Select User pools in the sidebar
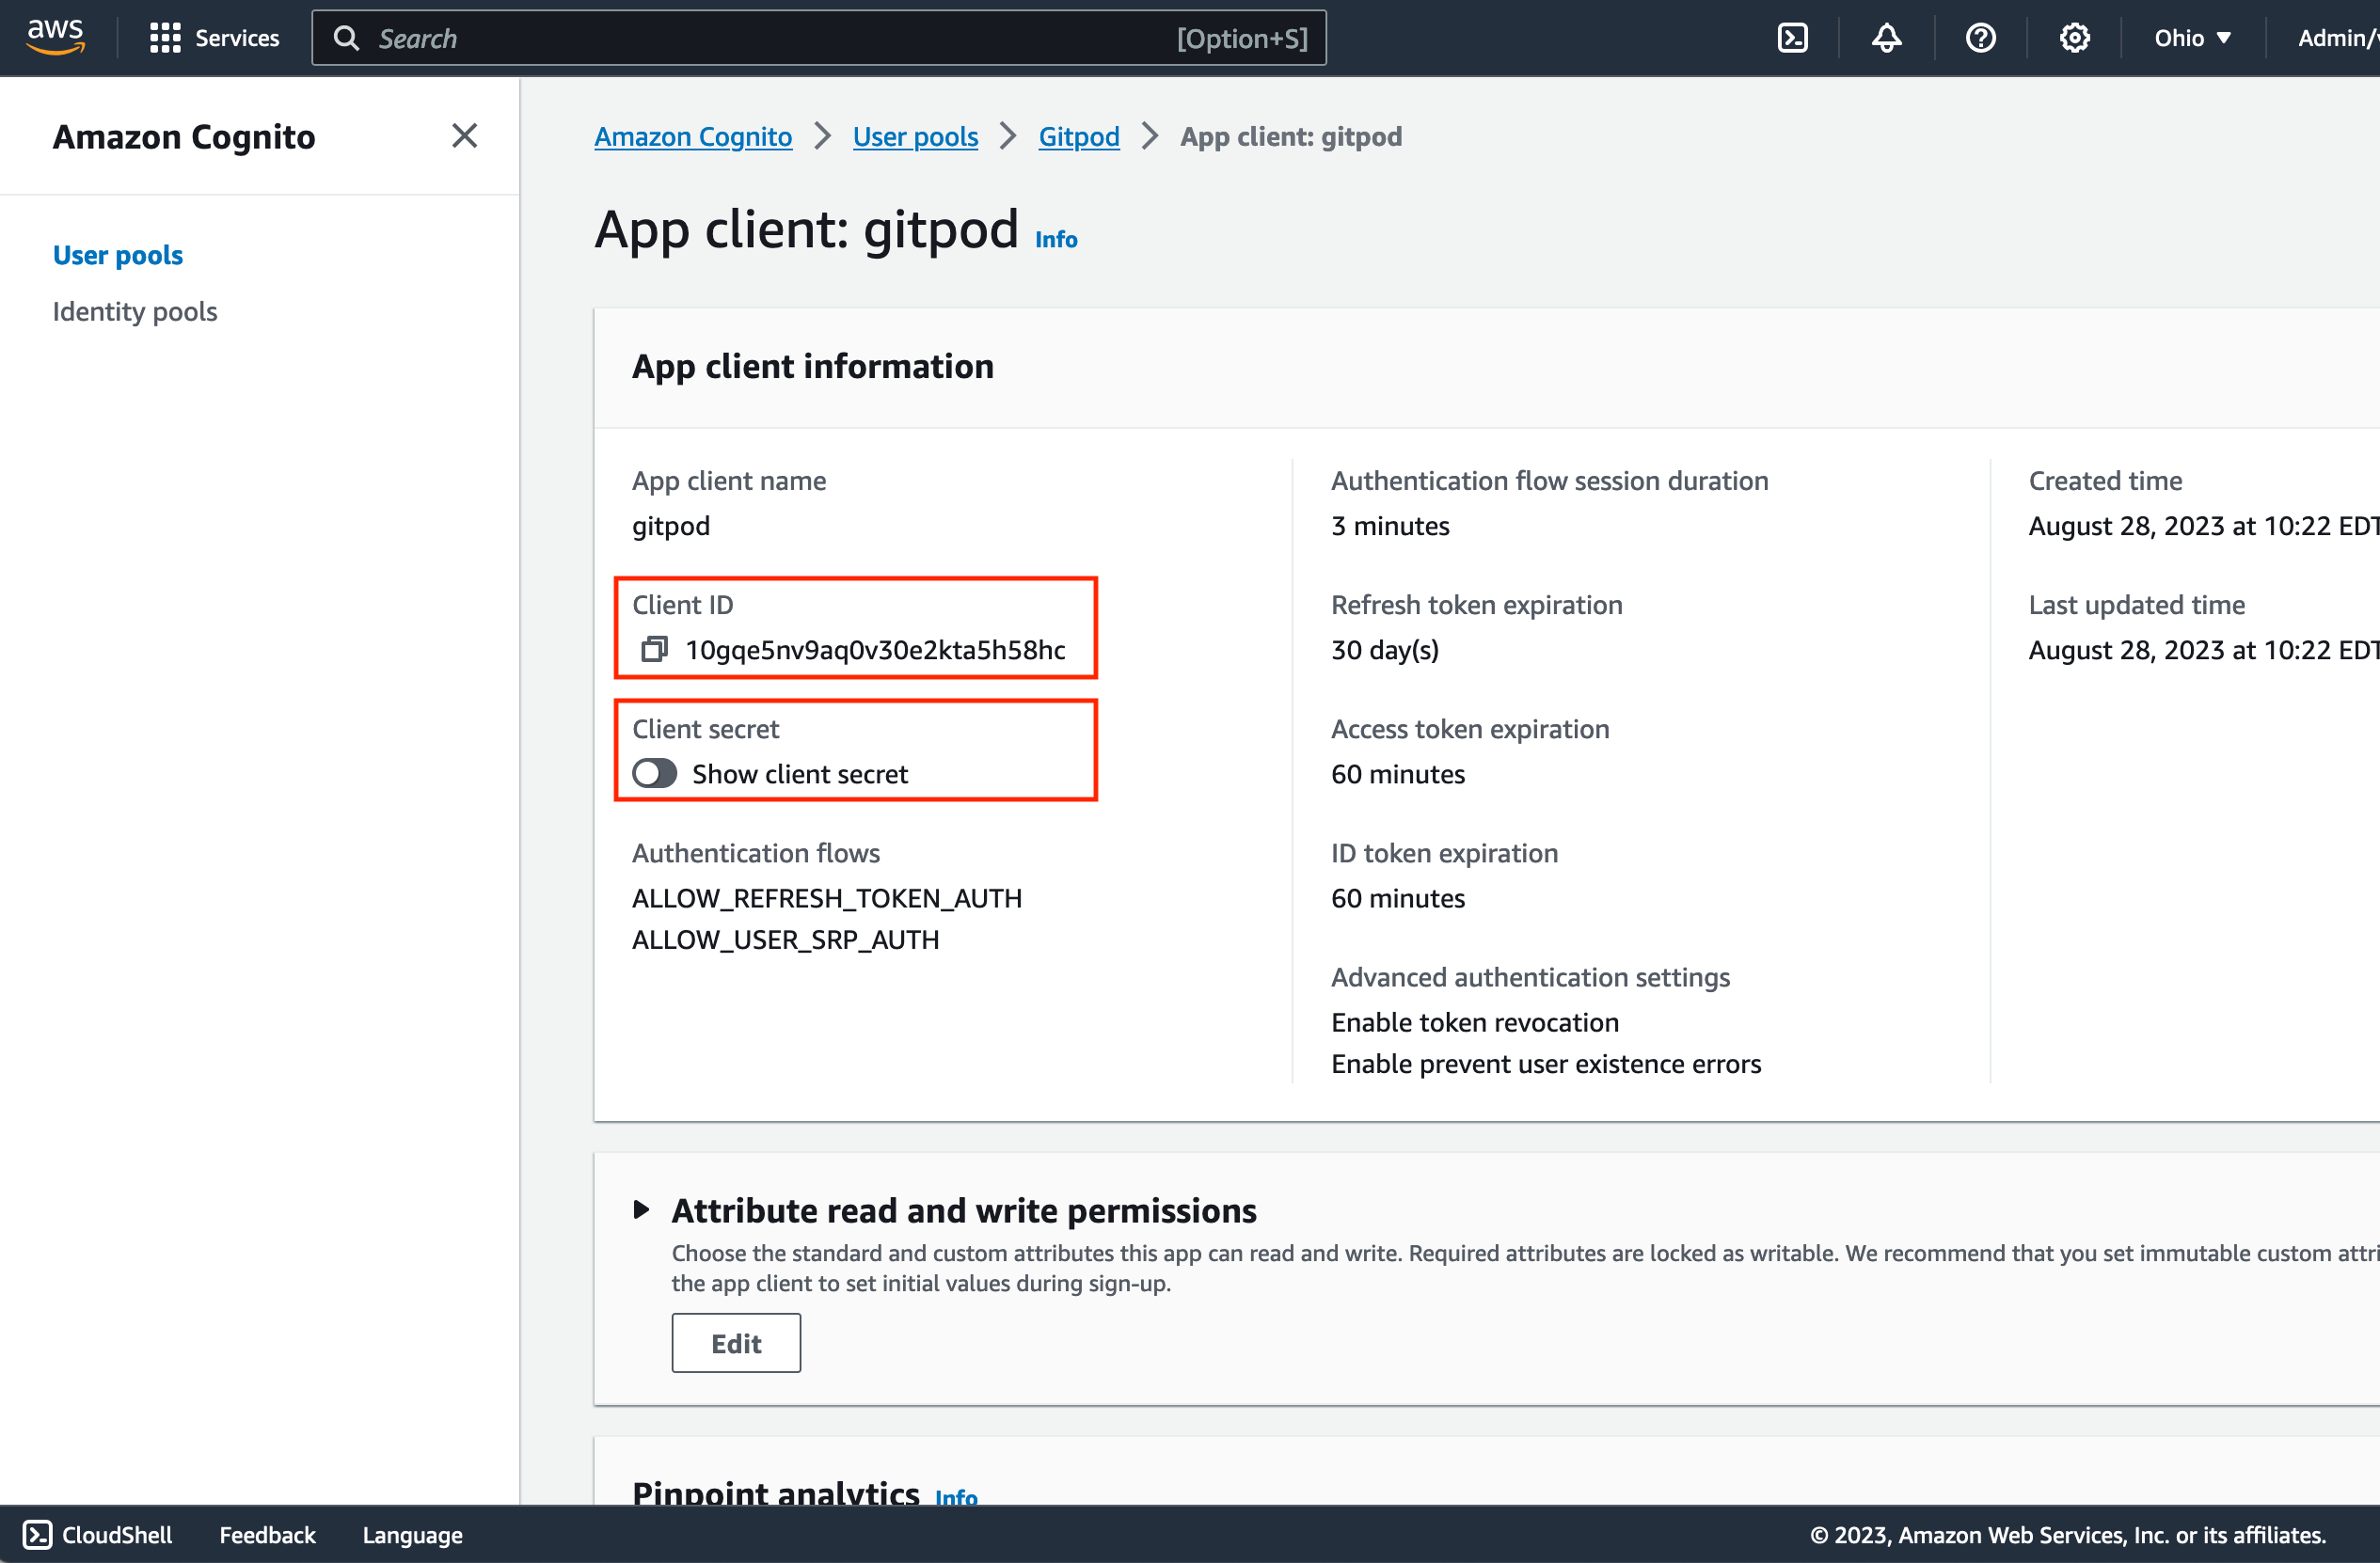 (x=118, y=255)
